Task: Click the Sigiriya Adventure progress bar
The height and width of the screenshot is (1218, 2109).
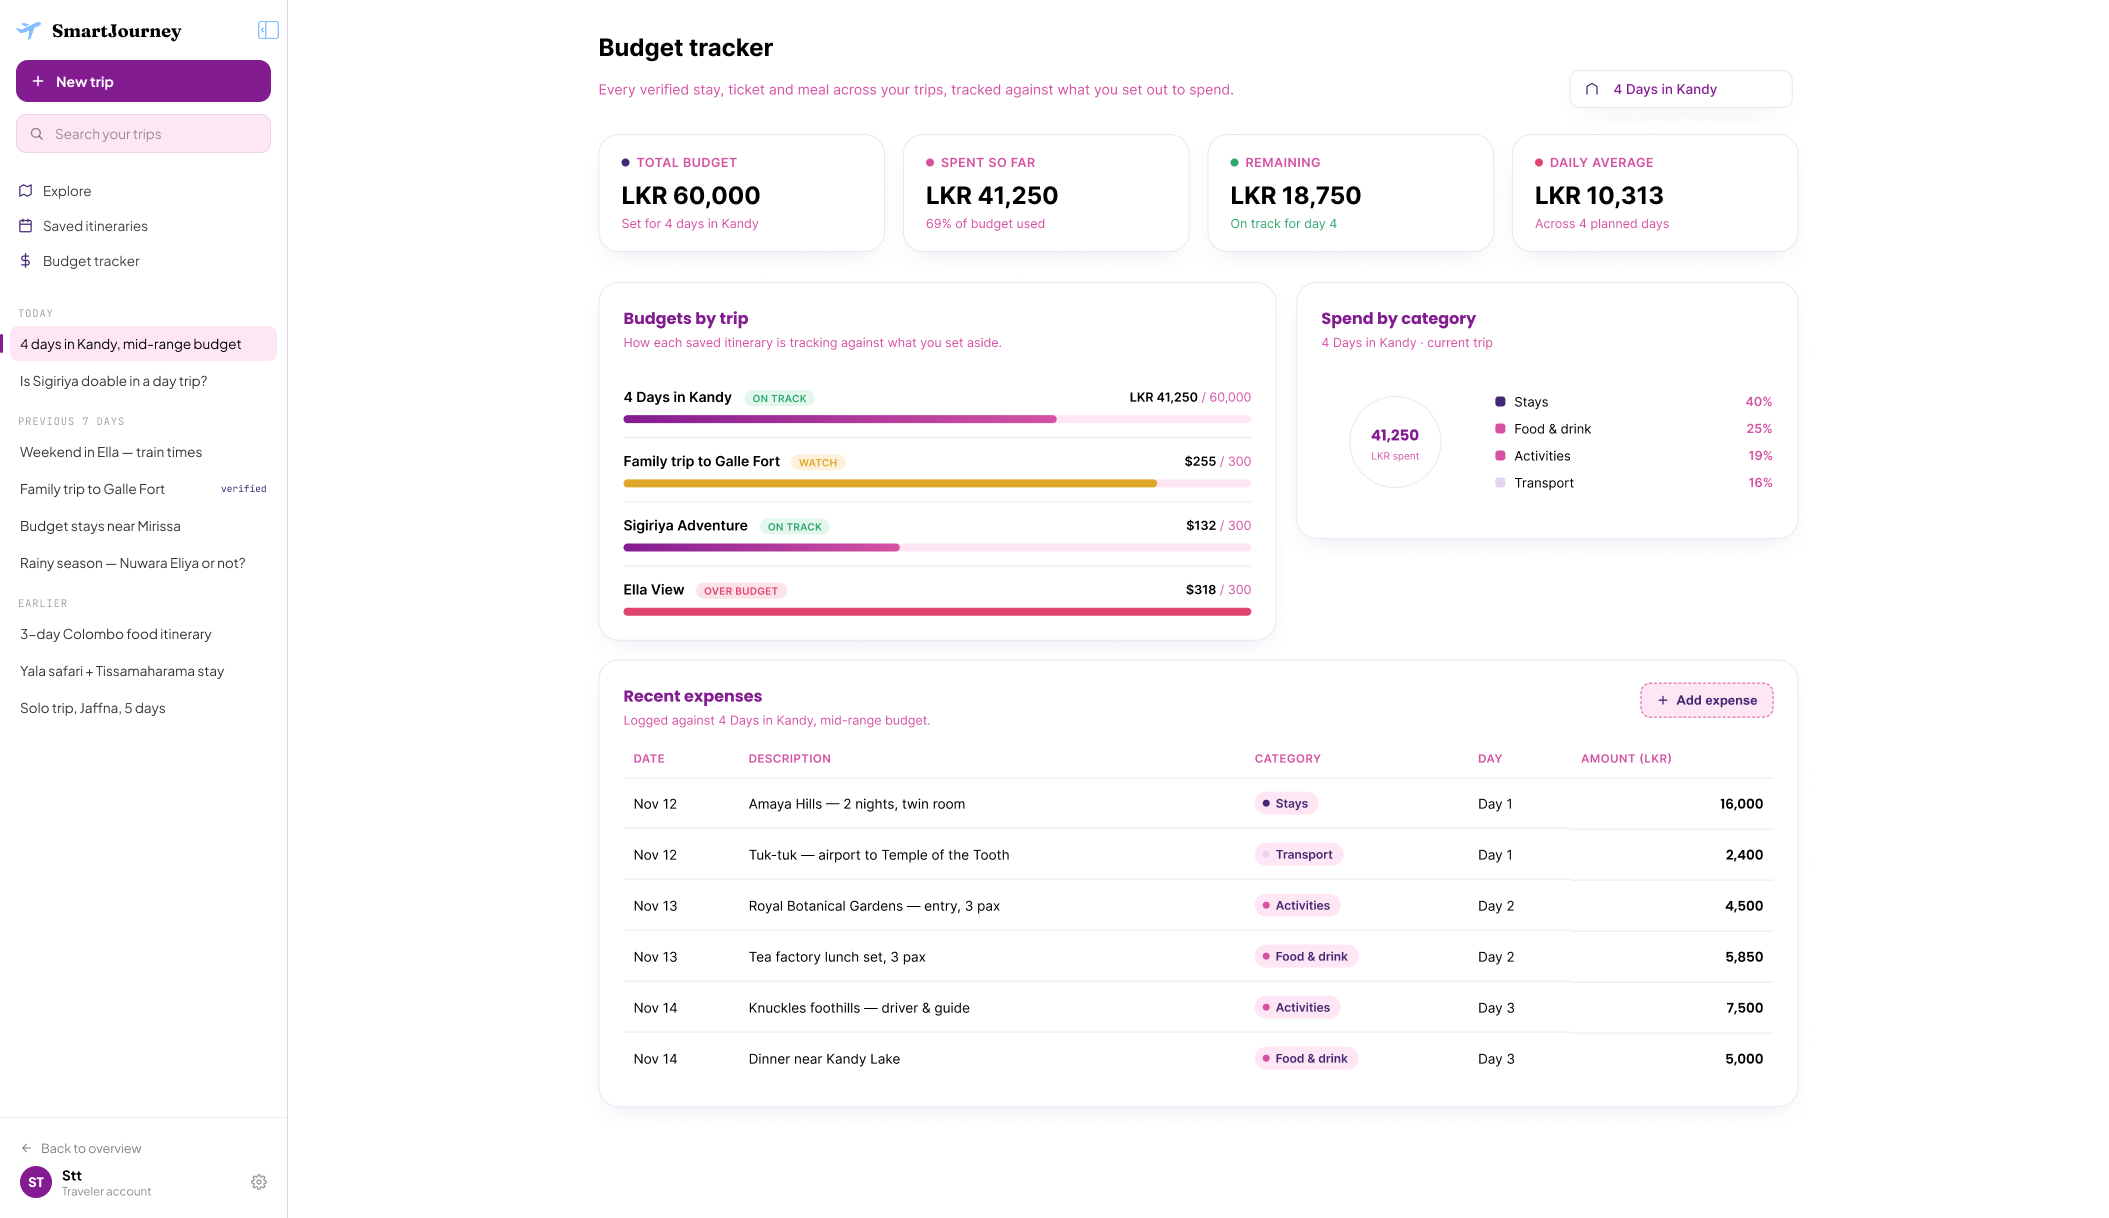Action: click(937, 547)
